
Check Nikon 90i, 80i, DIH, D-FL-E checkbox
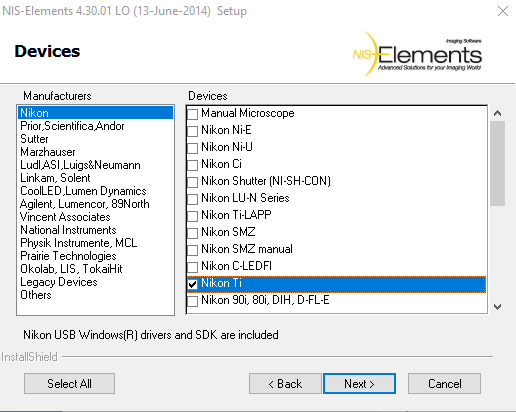pos(192,301)
